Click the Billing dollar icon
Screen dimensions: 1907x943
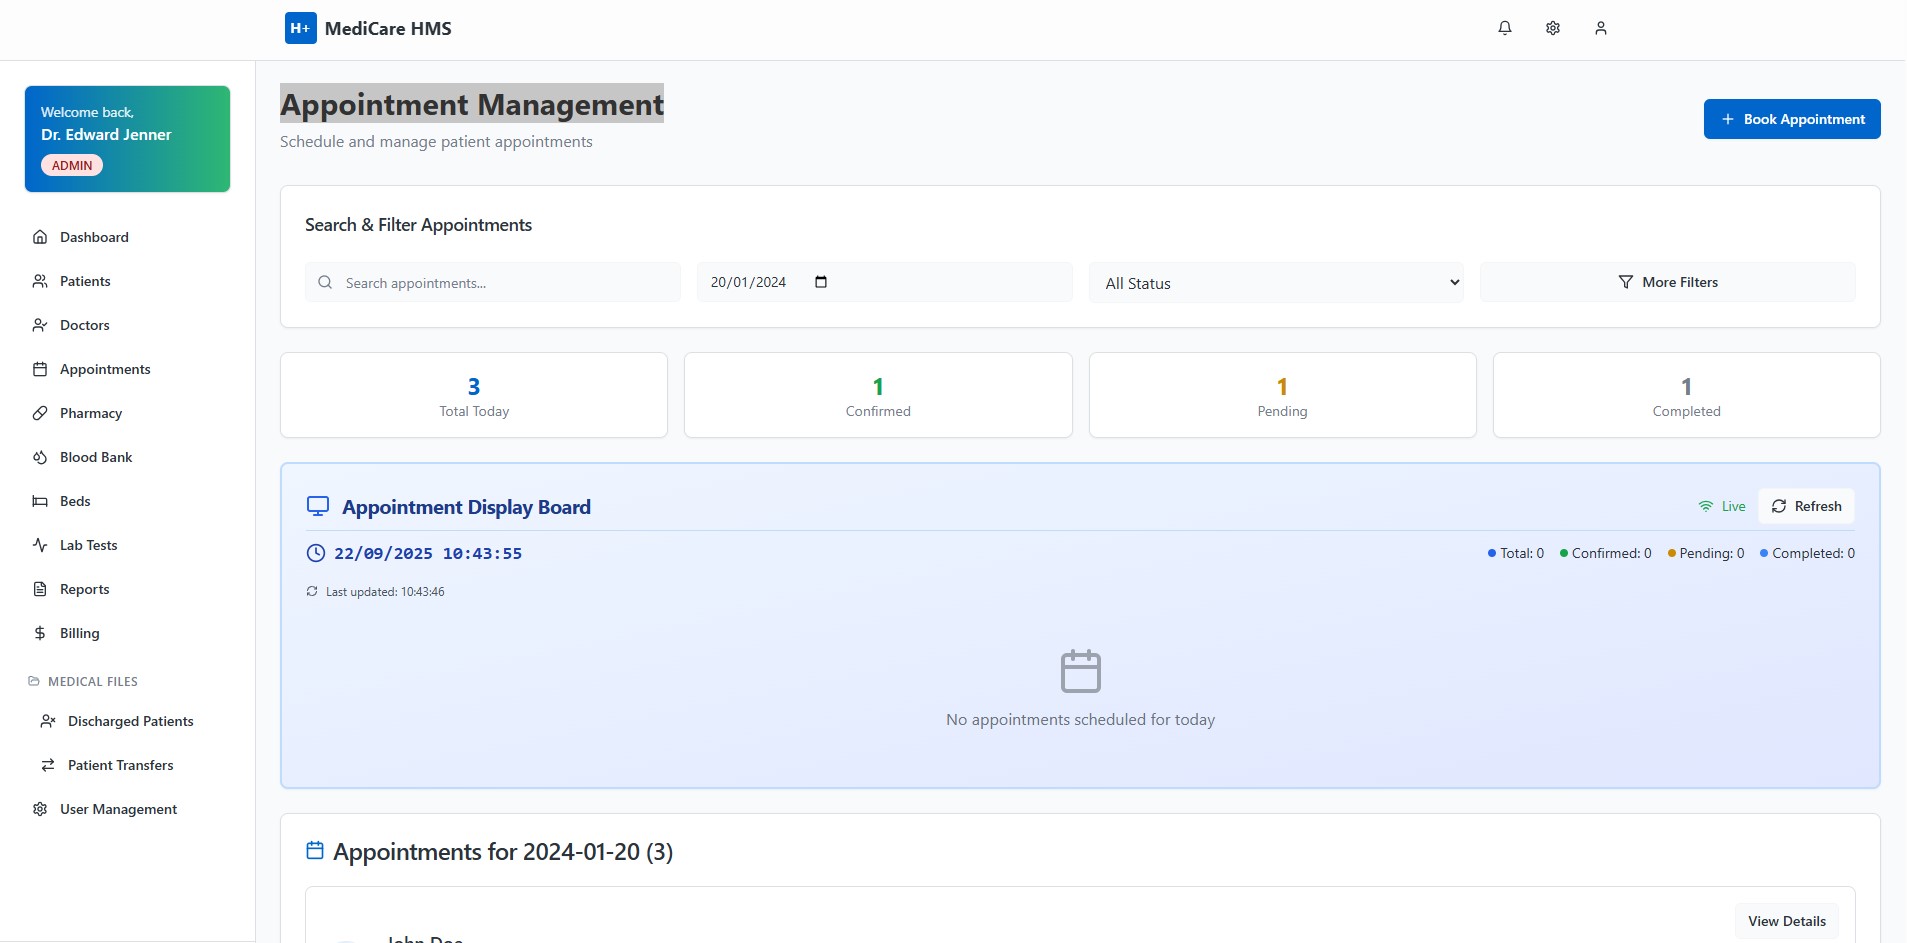coord(40,633)
